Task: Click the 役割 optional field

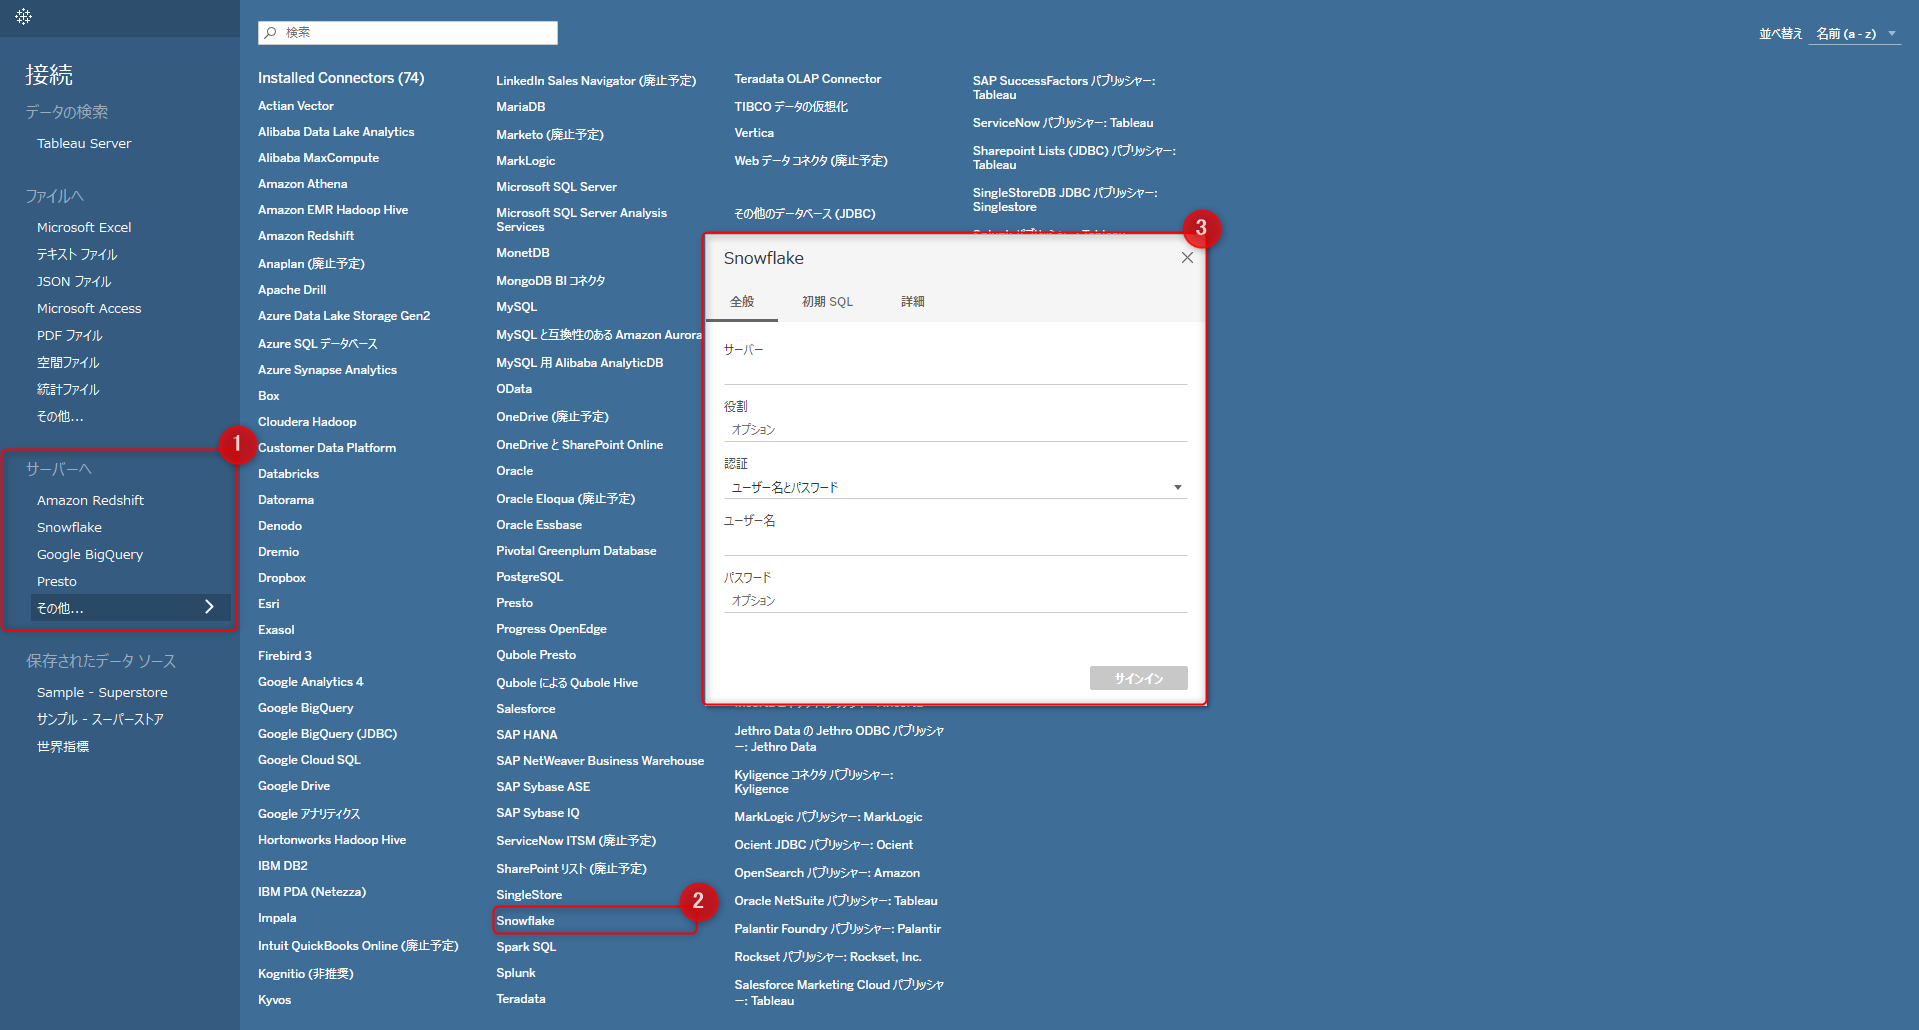Action: [x=954, y=429]
